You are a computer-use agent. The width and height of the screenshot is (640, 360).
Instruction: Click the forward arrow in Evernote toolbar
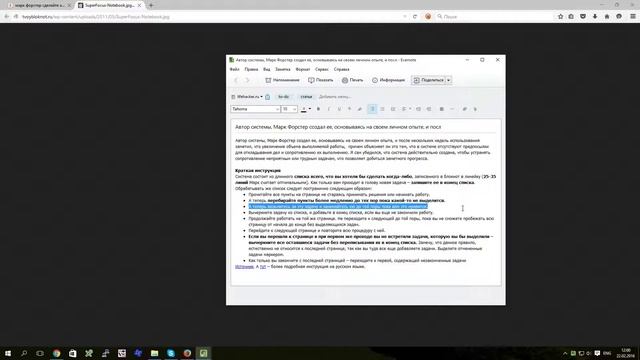247,80
